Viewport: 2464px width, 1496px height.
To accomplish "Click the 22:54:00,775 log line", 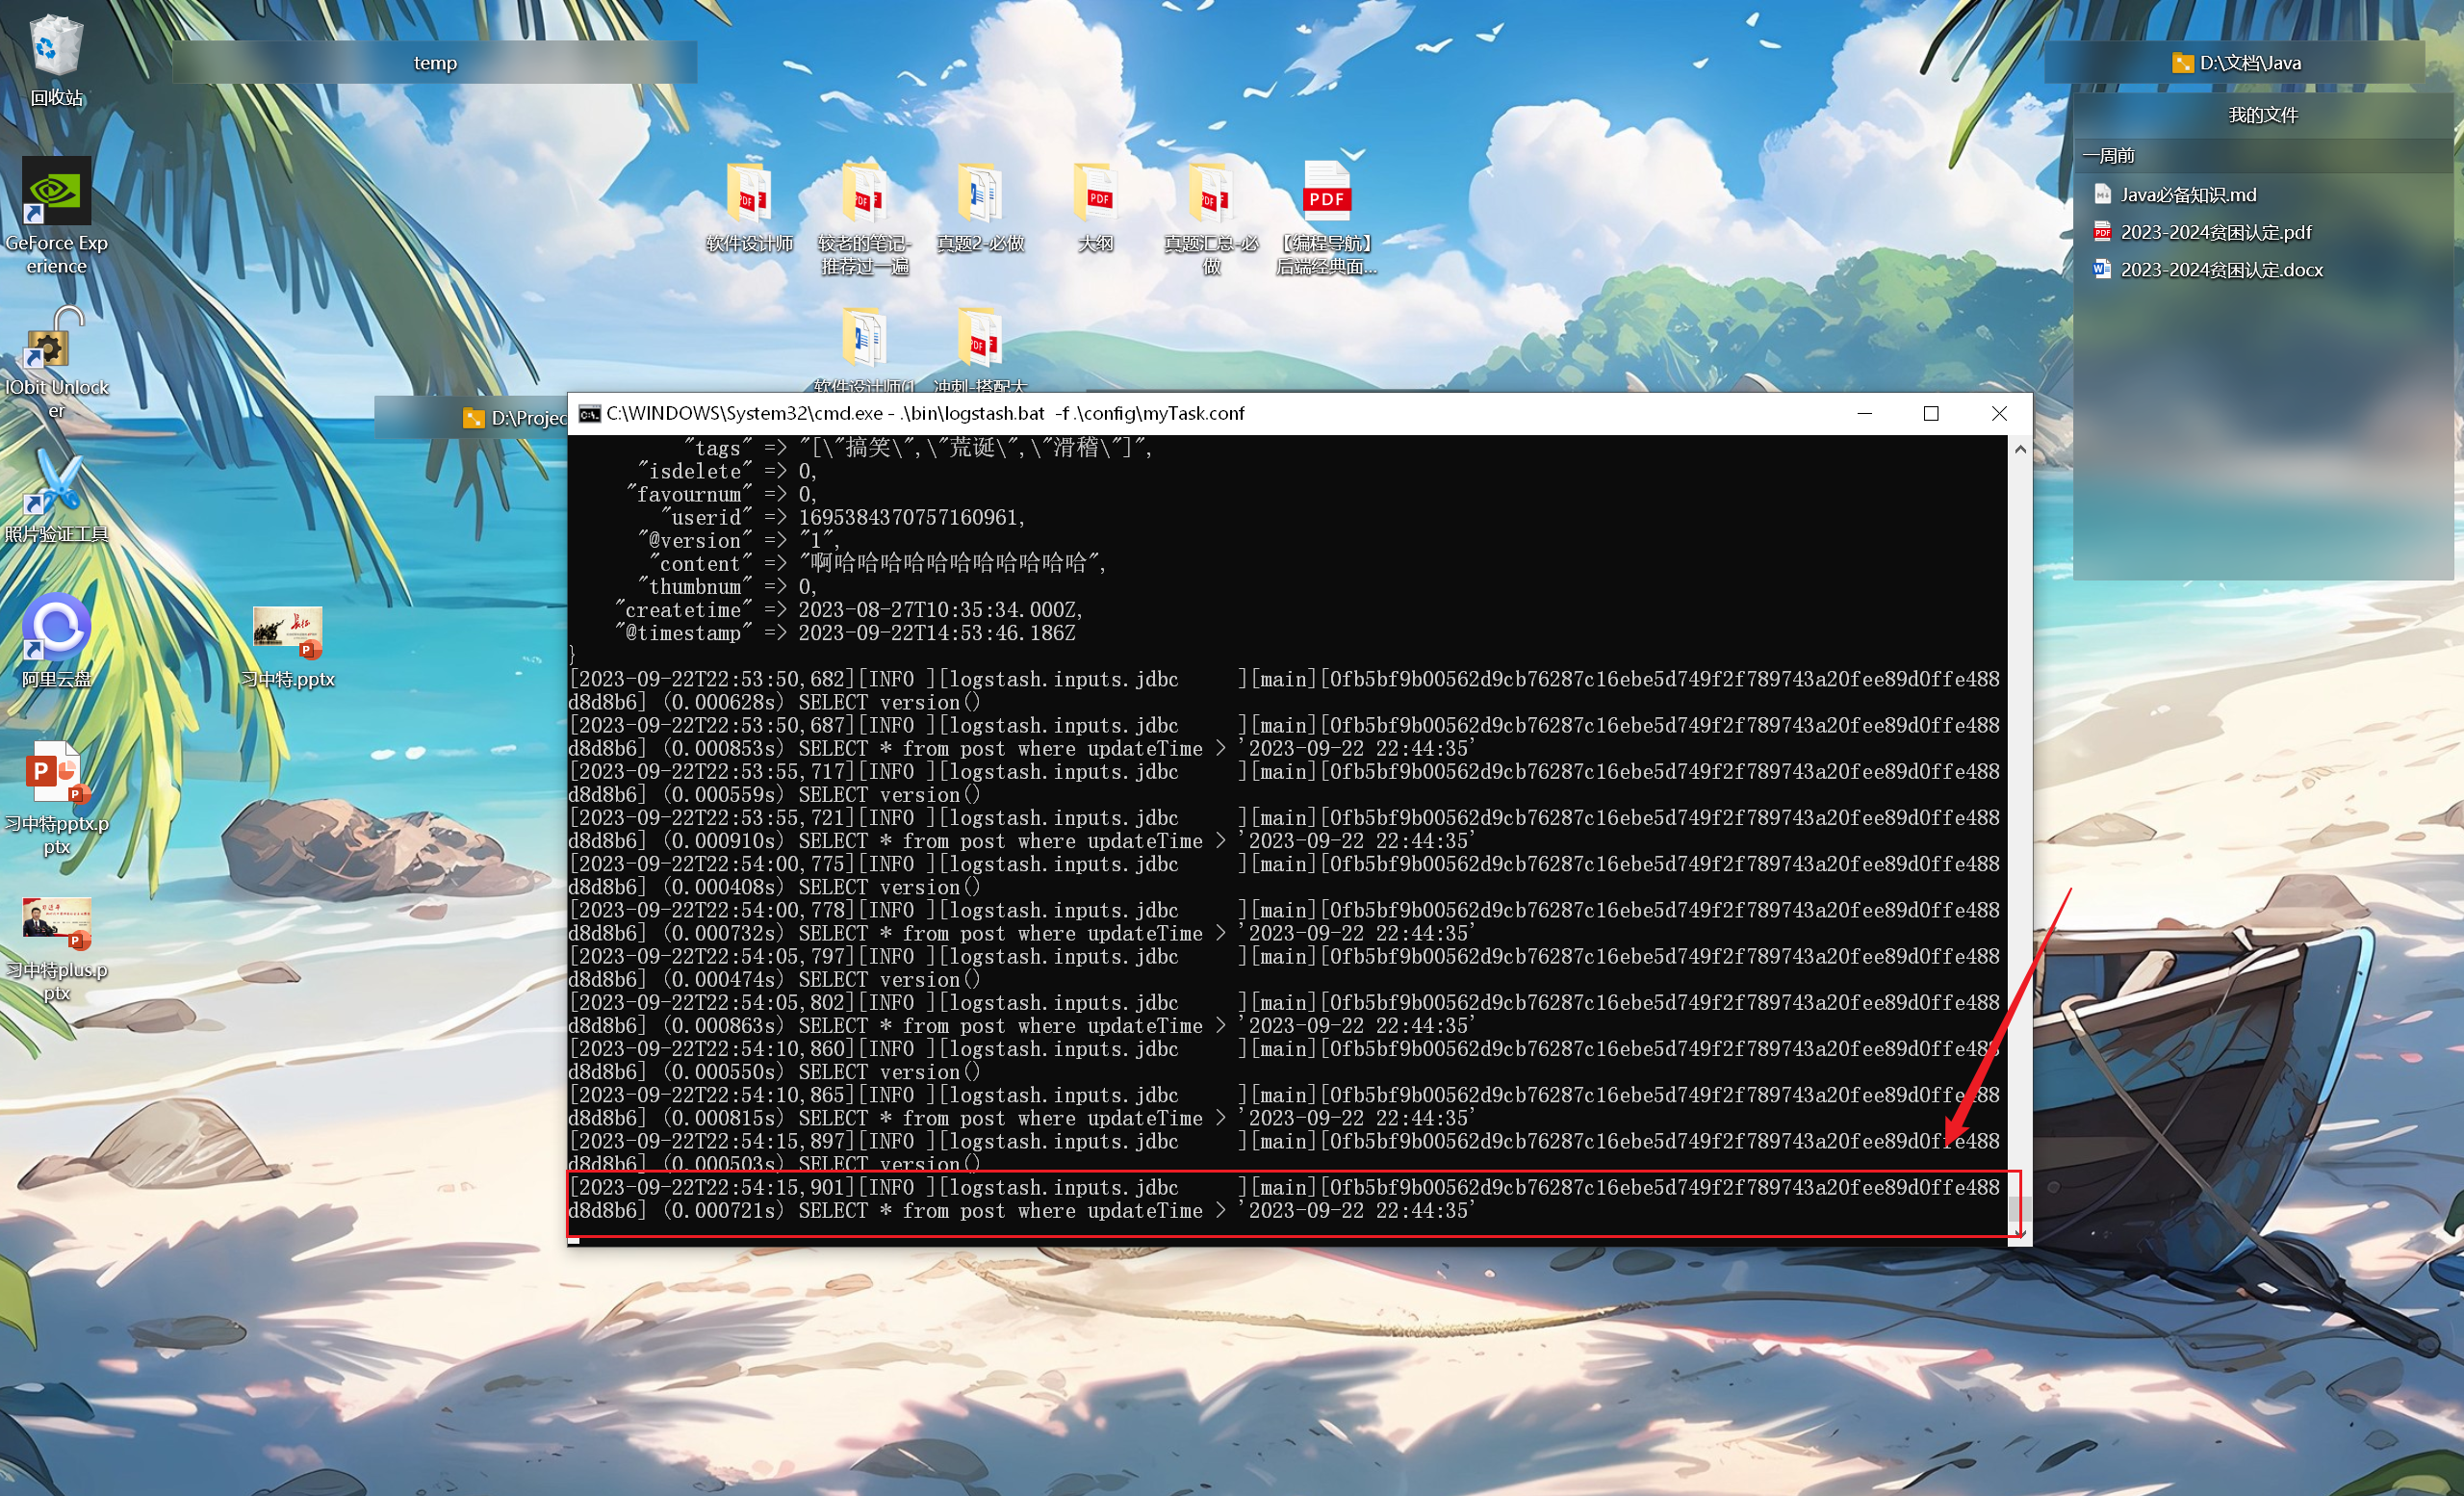I will [1284, 875].
